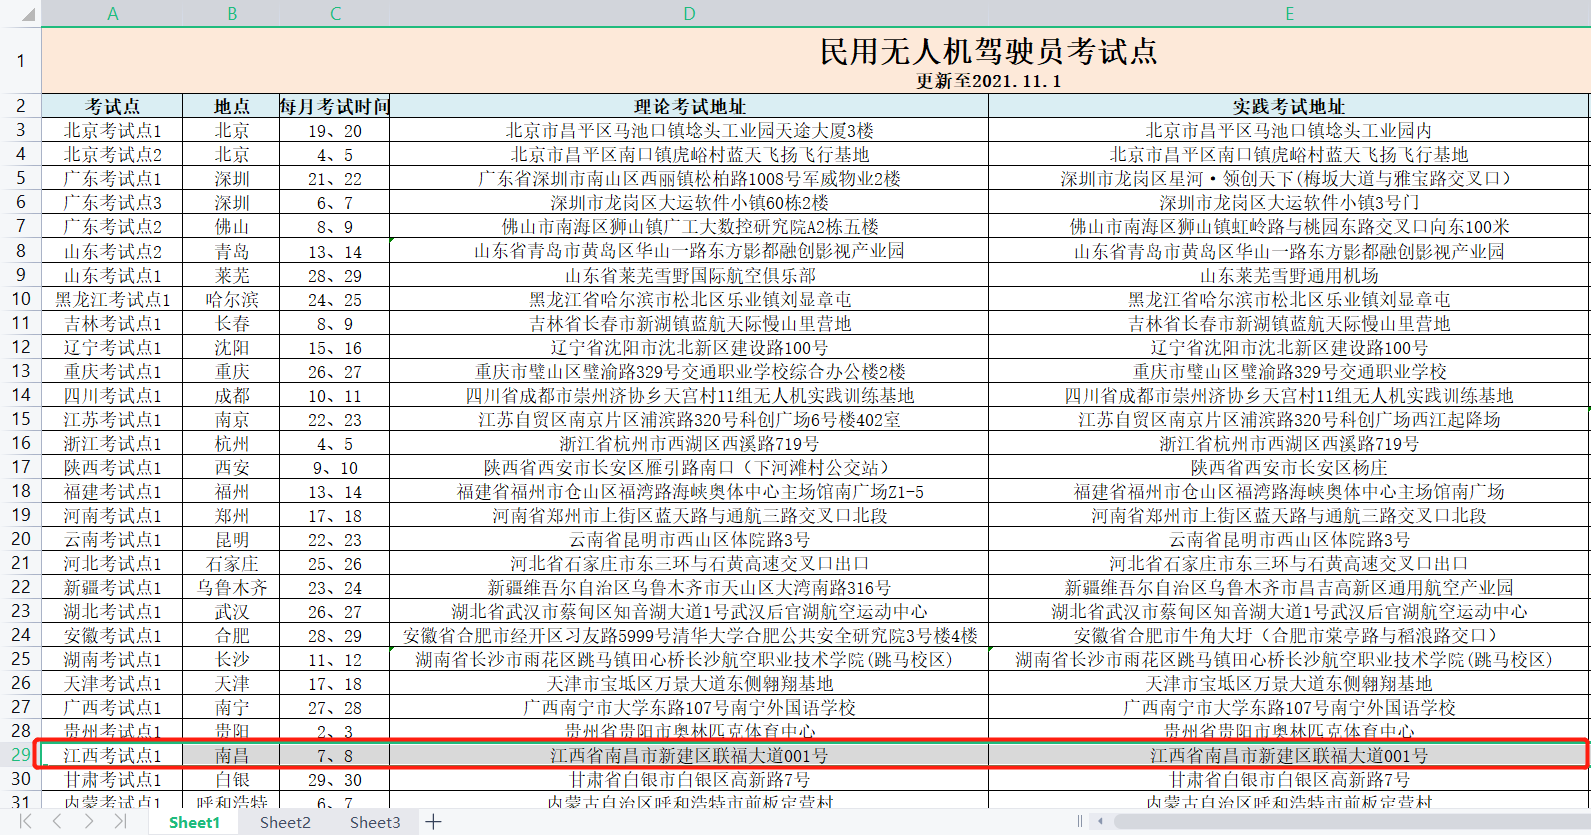
Task: Switch to the Sheet2 tab
Action: [x=285, y=822]
